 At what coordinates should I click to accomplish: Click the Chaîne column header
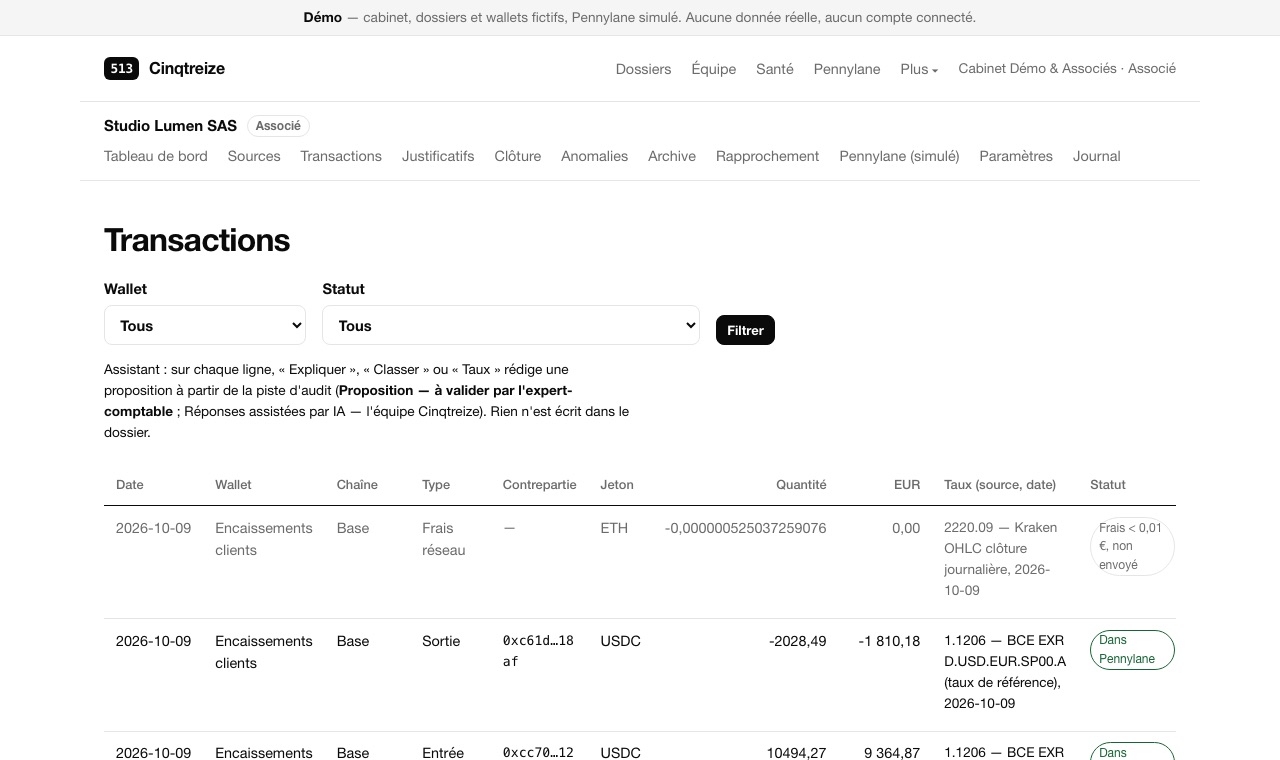click(357, 485)
